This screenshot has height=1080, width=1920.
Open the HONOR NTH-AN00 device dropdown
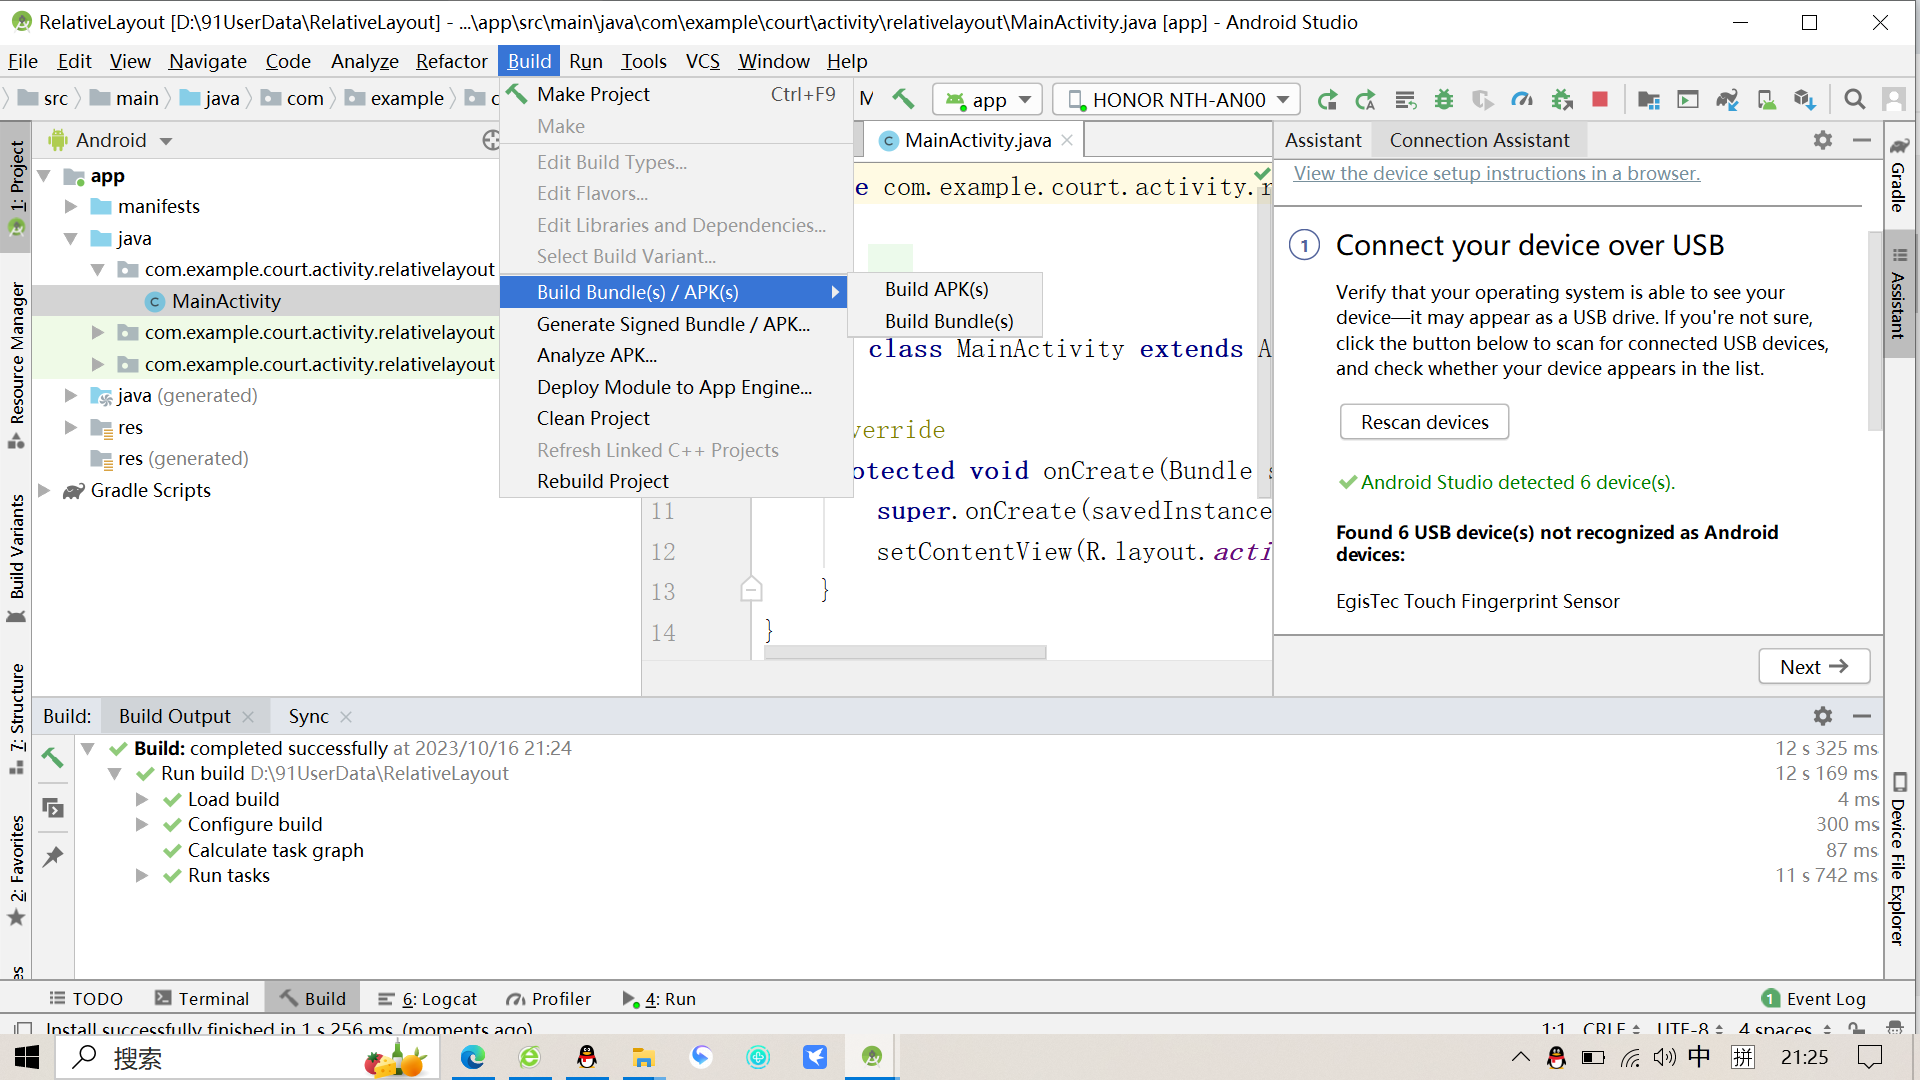[1177, 99]
